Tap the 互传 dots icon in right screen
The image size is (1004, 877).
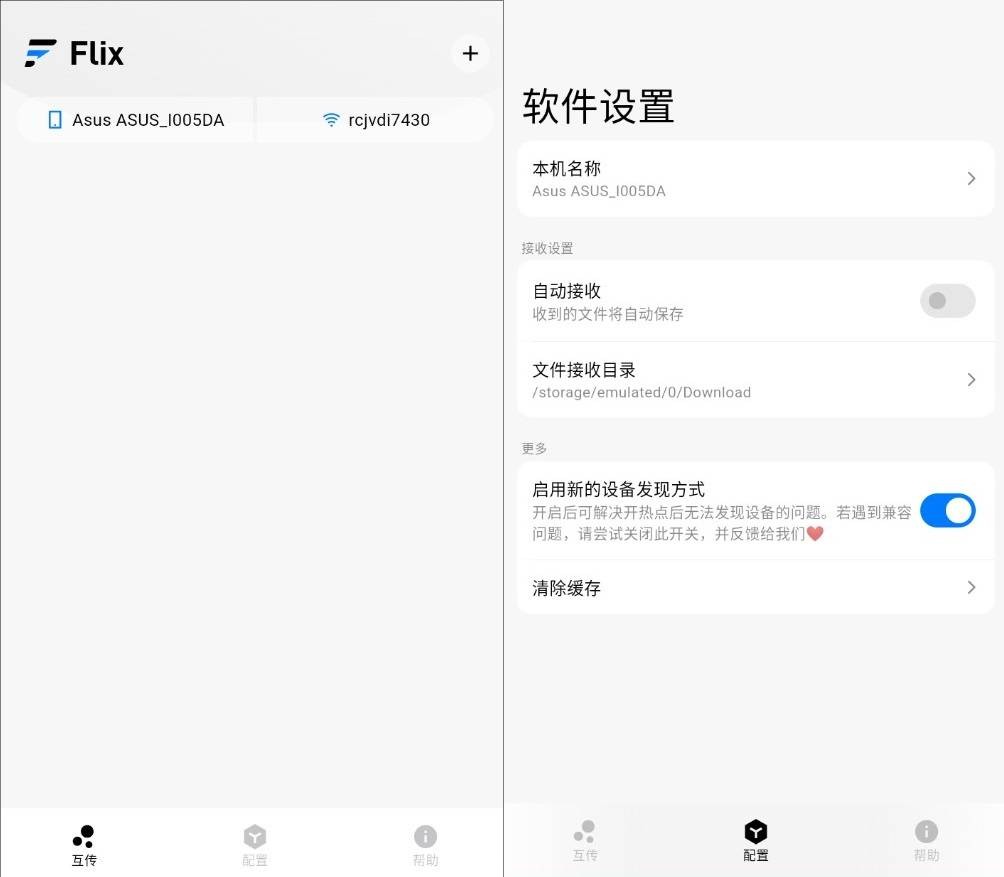pos(585,832)
